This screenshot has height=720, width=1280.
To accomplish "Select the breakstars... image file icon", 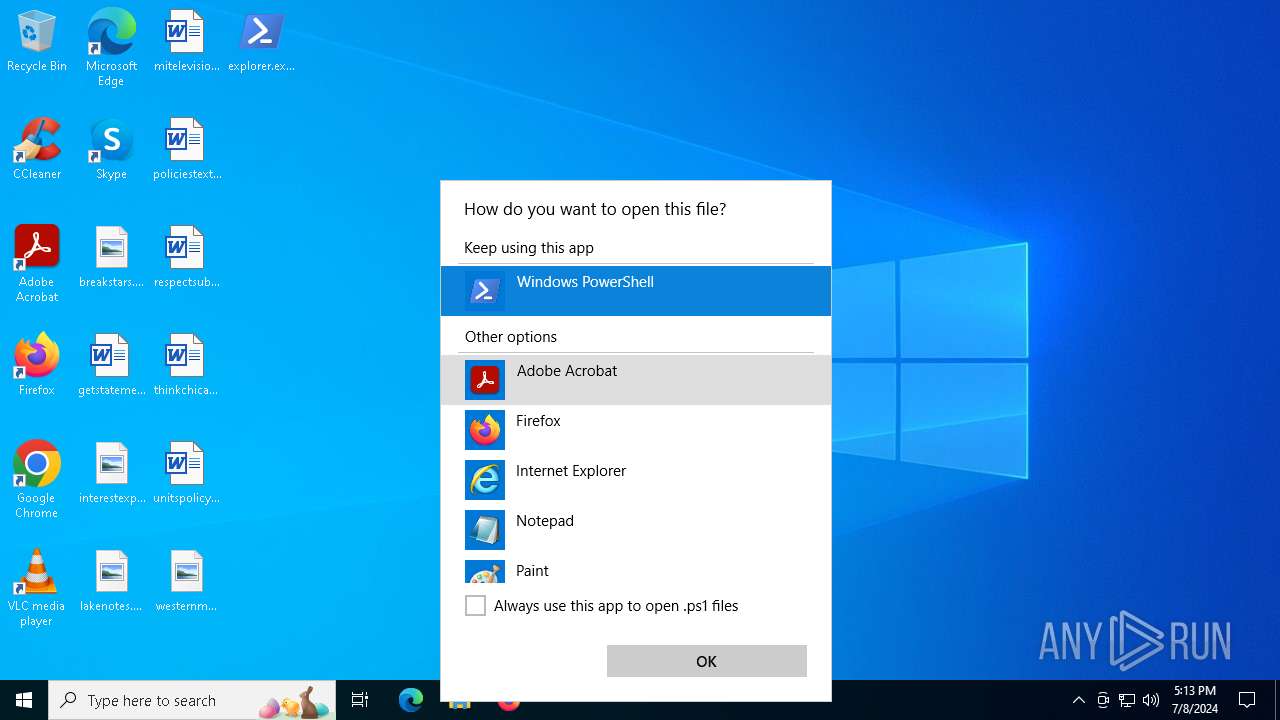I will tap(111, 258).
